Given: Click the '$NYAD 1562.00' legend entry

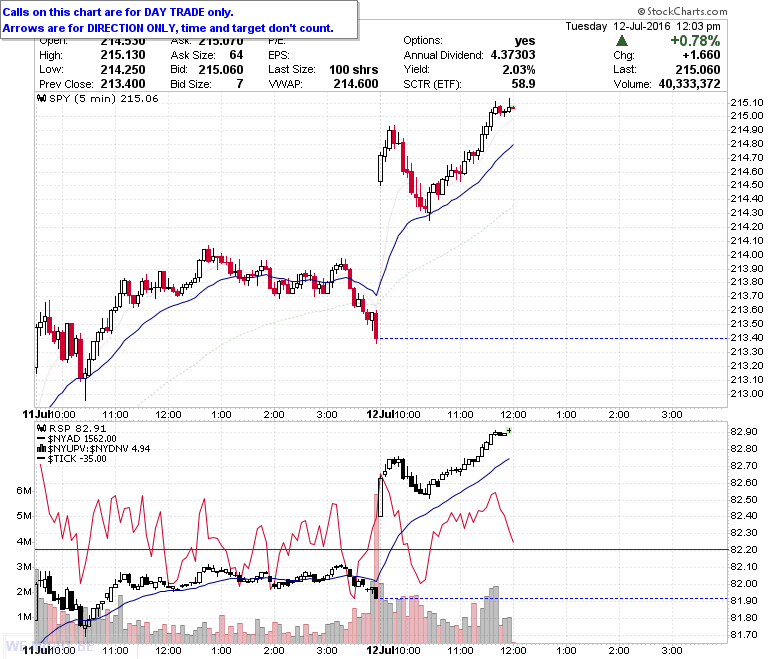Looking at the screenshot, I should point(82,439).
